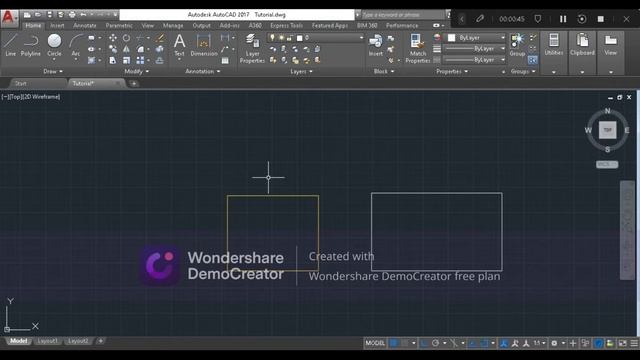640x360 pixels.
Task: Click the viewport controls label Top 2D Wireframe
Action: 31,97
